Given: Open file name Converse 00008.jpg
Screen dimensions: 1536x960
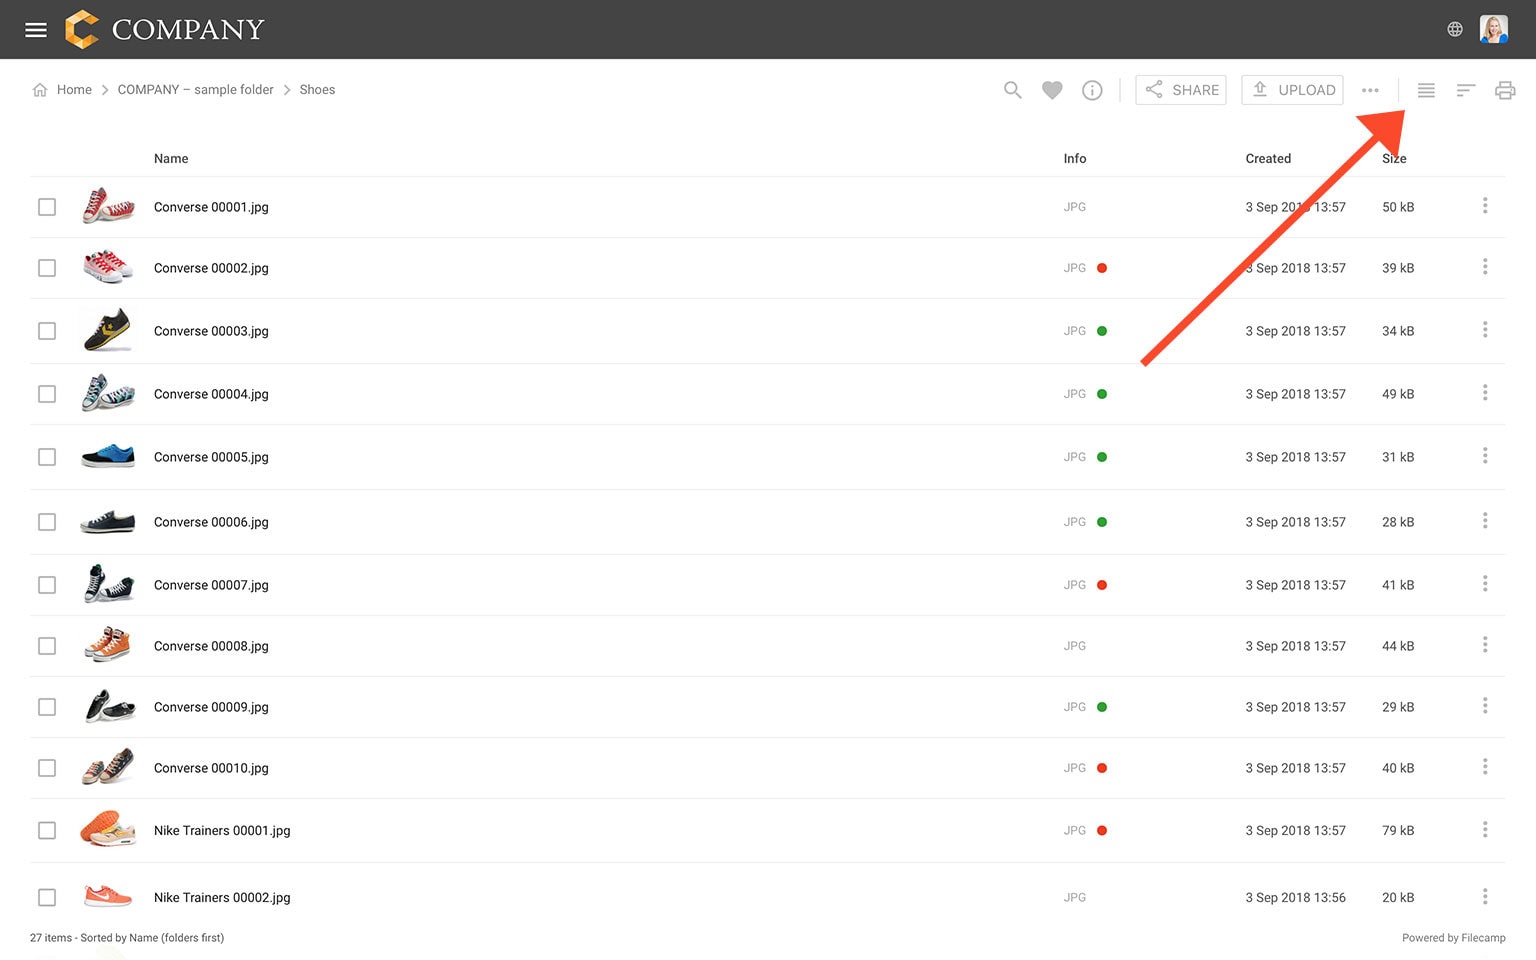Looking at the screenshot, I should pyautogui.click(x=211, y=646).
